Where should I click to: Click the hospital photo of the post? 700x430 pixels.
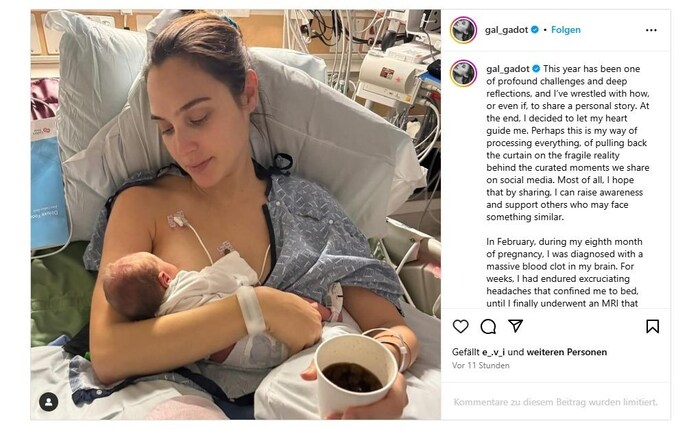[x=236, y=215]
